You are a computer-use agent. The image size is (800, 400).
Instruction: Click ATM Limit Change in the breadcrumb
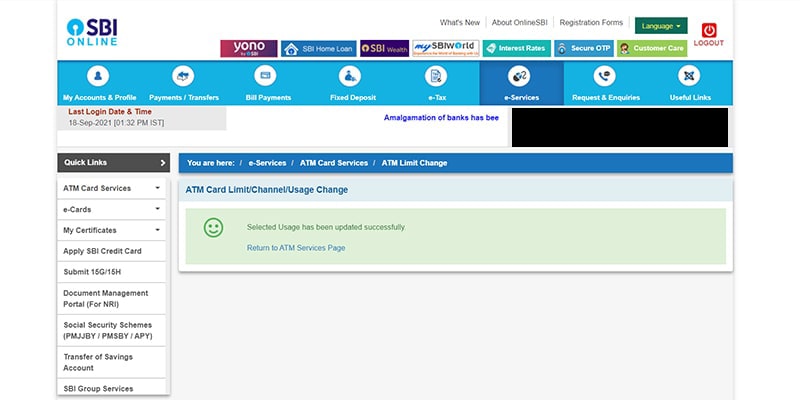click(x=414, y=163)
